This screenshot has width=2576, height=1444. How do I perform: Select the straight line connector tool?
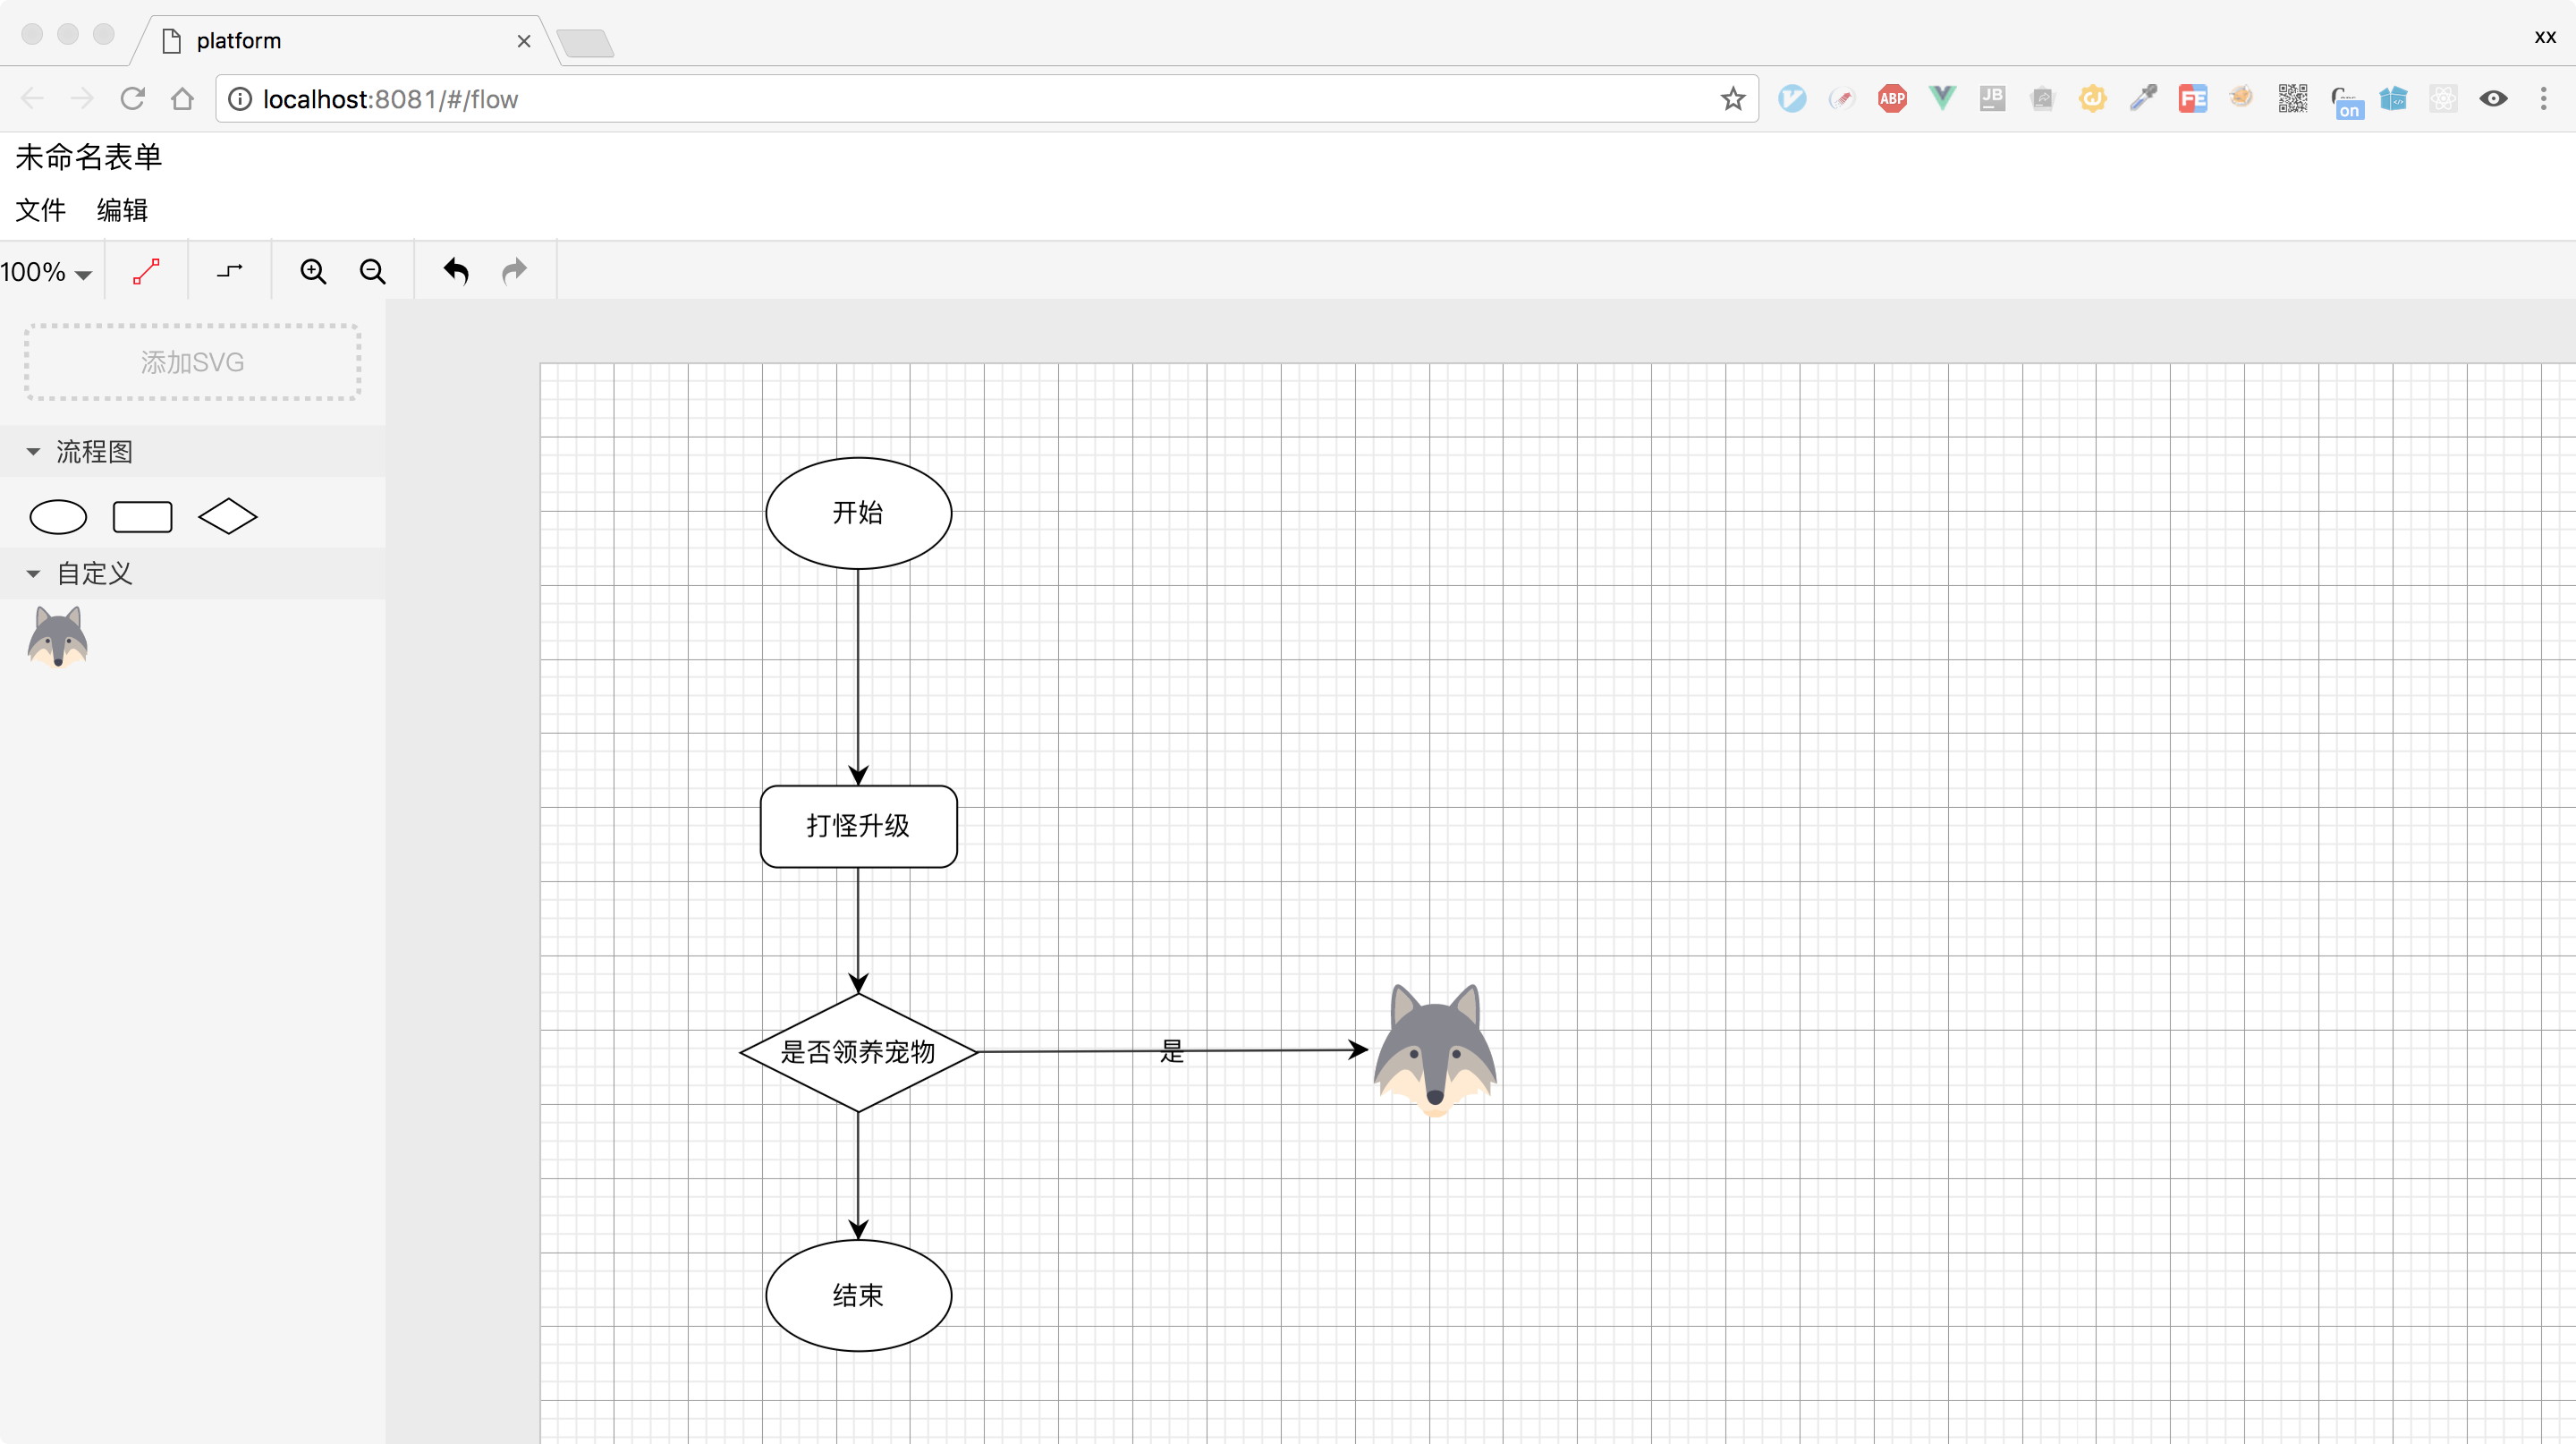[x=147, y=271]
